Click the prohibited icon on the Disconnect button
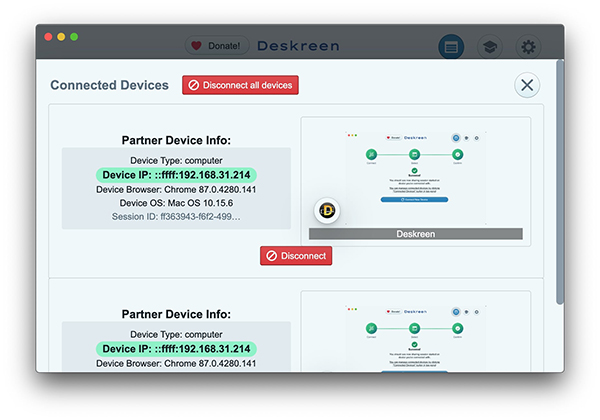Image resolution: width=600 pixels, height=420 pixels. point(272,256)
